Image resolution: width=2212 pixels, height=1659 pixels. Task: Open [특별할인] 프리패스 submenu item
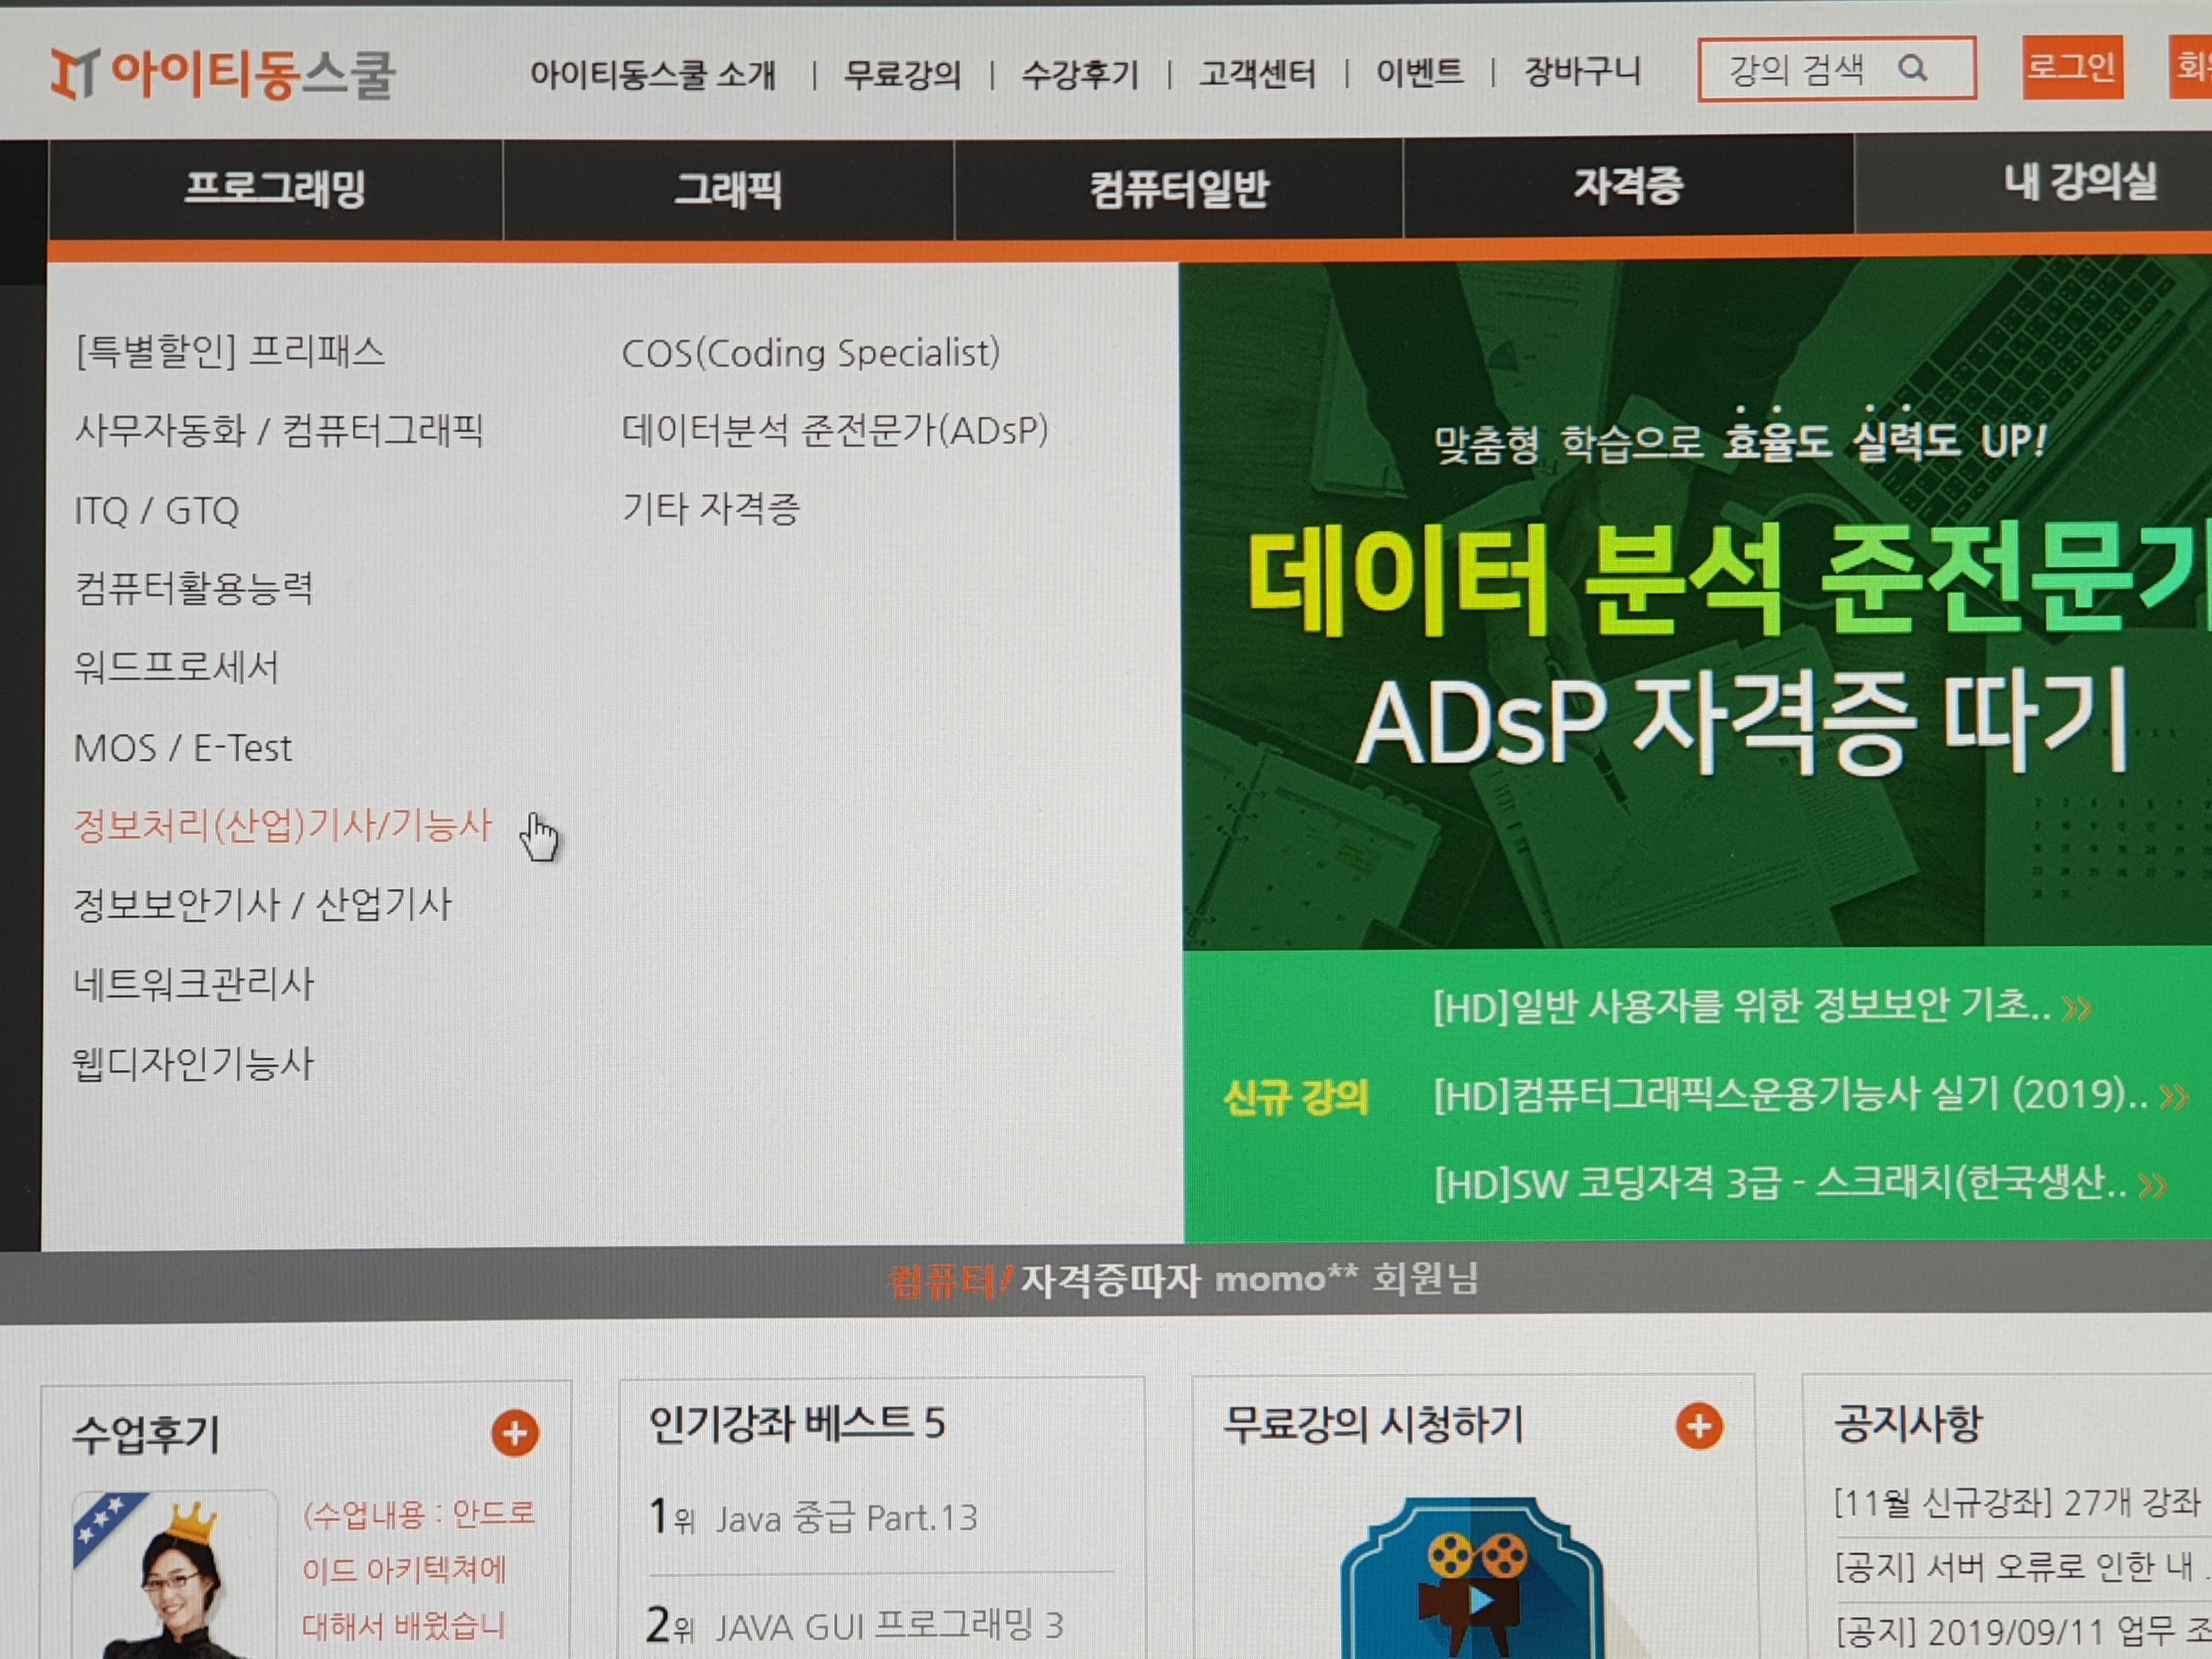pos(230,352)
